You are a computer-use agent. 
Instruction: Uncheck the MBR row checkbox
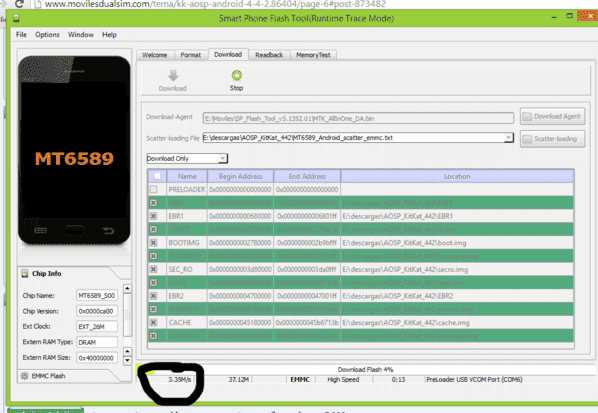153,203
